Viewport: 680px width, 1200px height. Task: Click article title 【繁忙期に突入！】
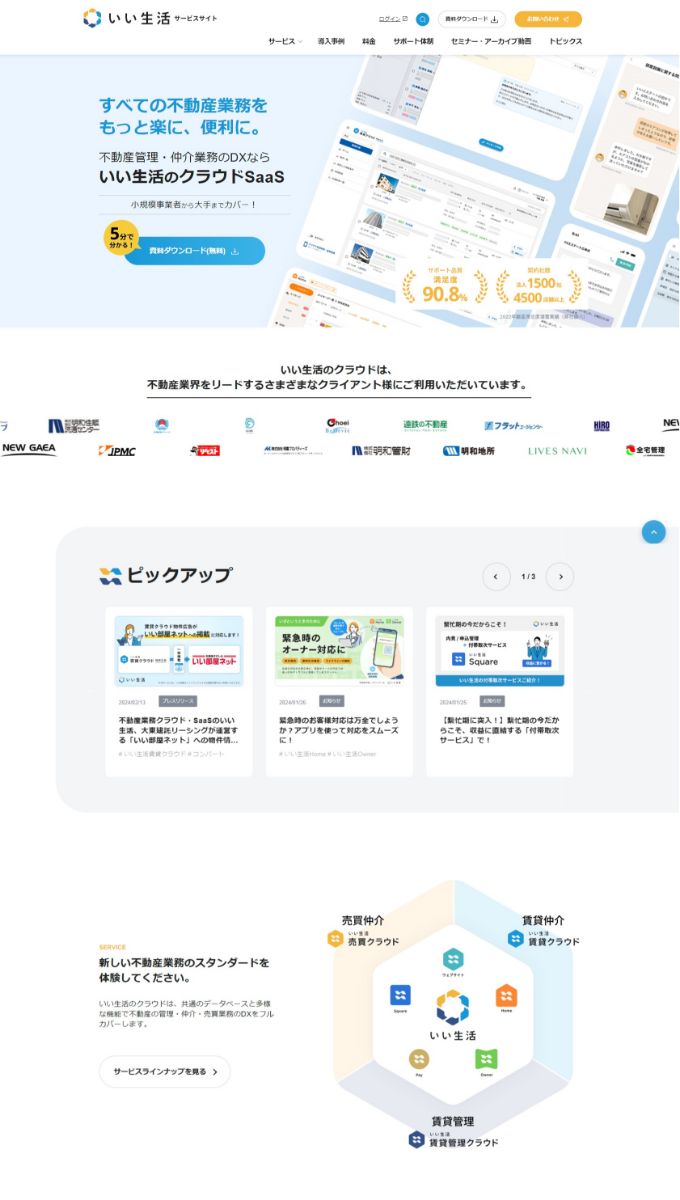click(x=499, y=730)
